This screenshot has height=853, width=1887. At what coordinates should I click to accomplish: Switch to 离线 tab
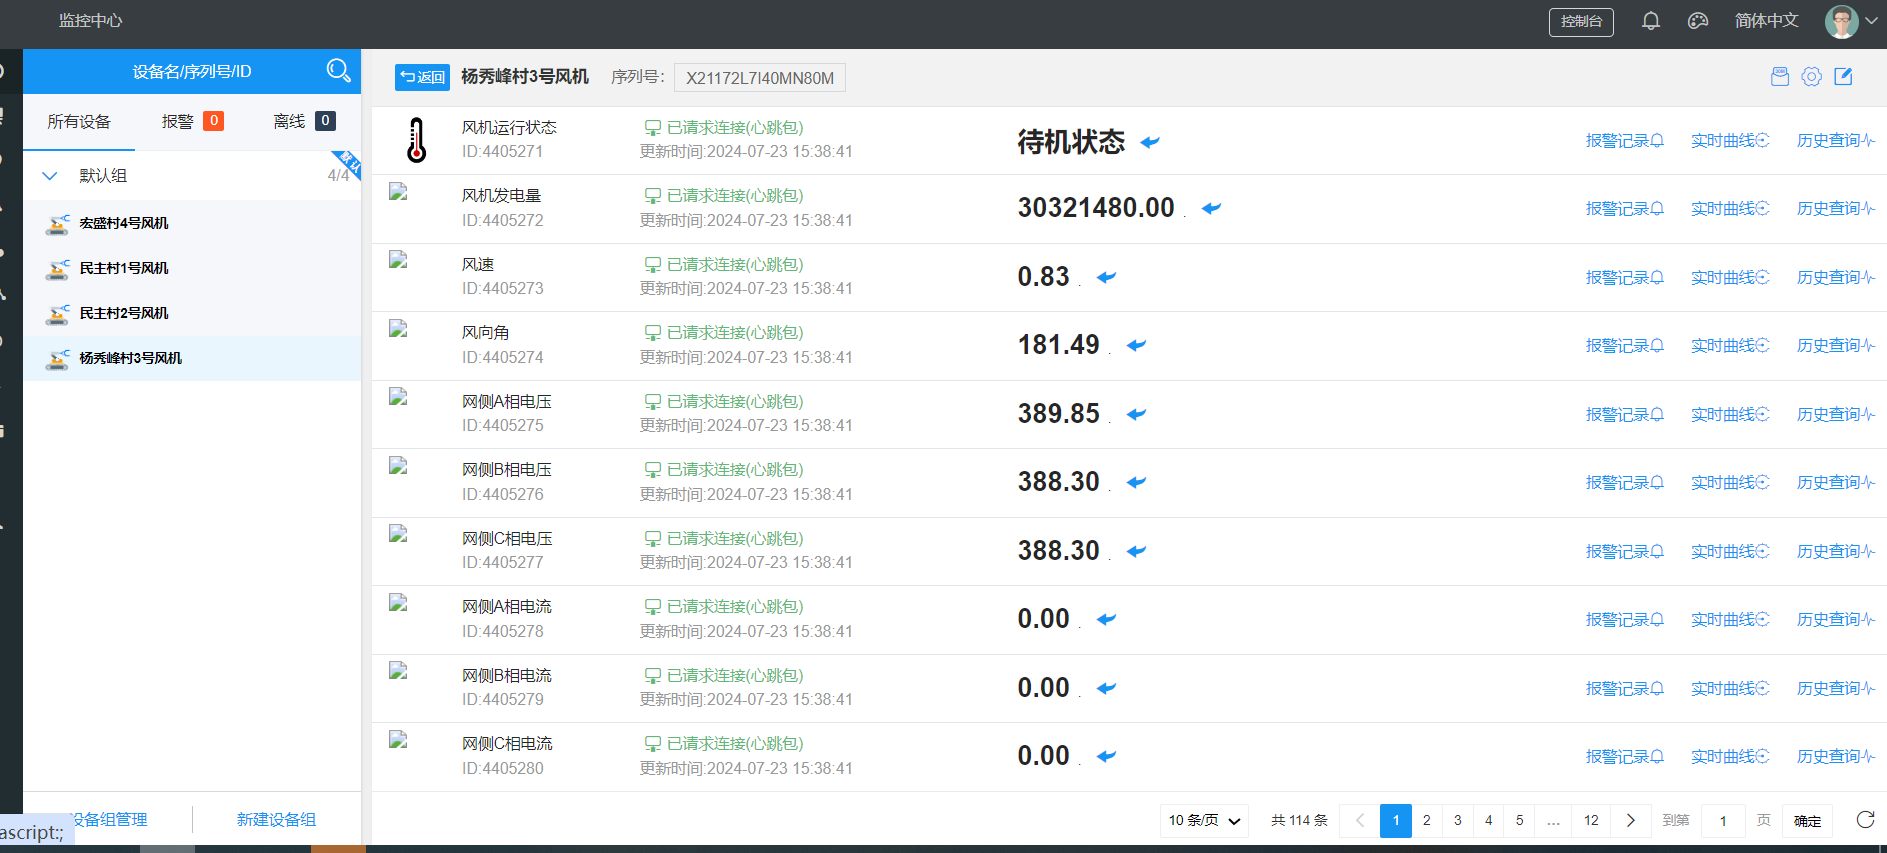(304, 121)
